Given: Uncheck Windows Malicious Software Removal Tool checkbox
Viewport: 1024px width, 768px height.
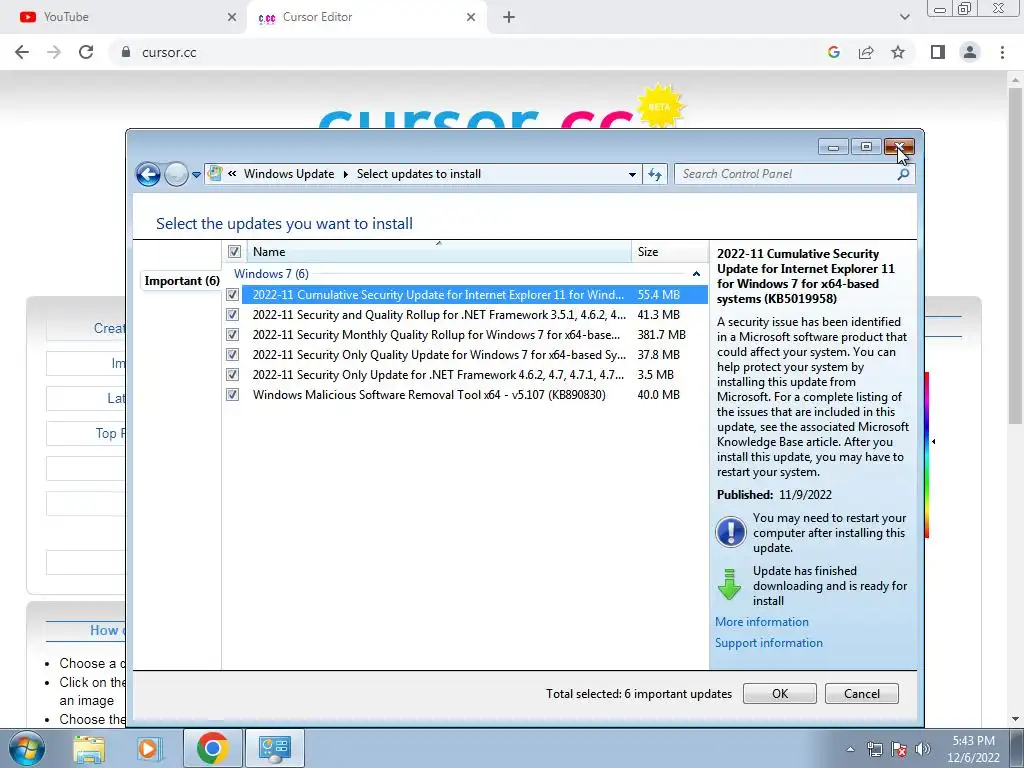Looking at the screenshot, I should tap(232, 394).
